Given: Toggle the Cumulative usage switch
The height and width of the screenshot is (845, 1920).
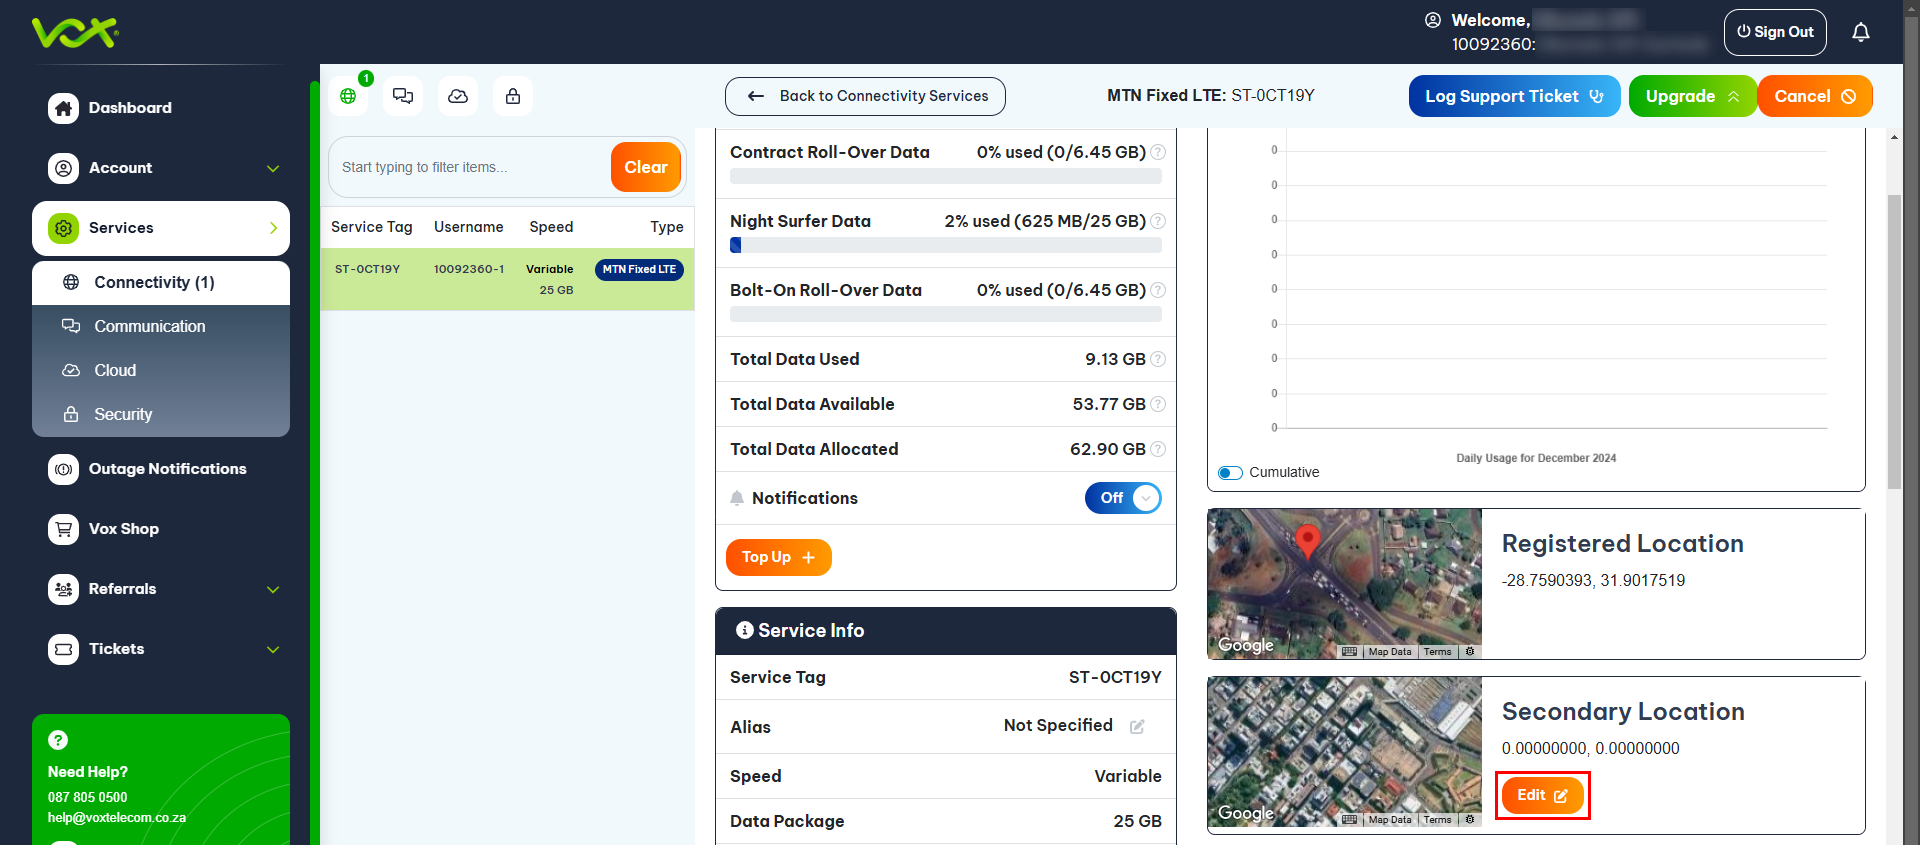Looking at the screenshot, I should click(x=1230, y=473).
